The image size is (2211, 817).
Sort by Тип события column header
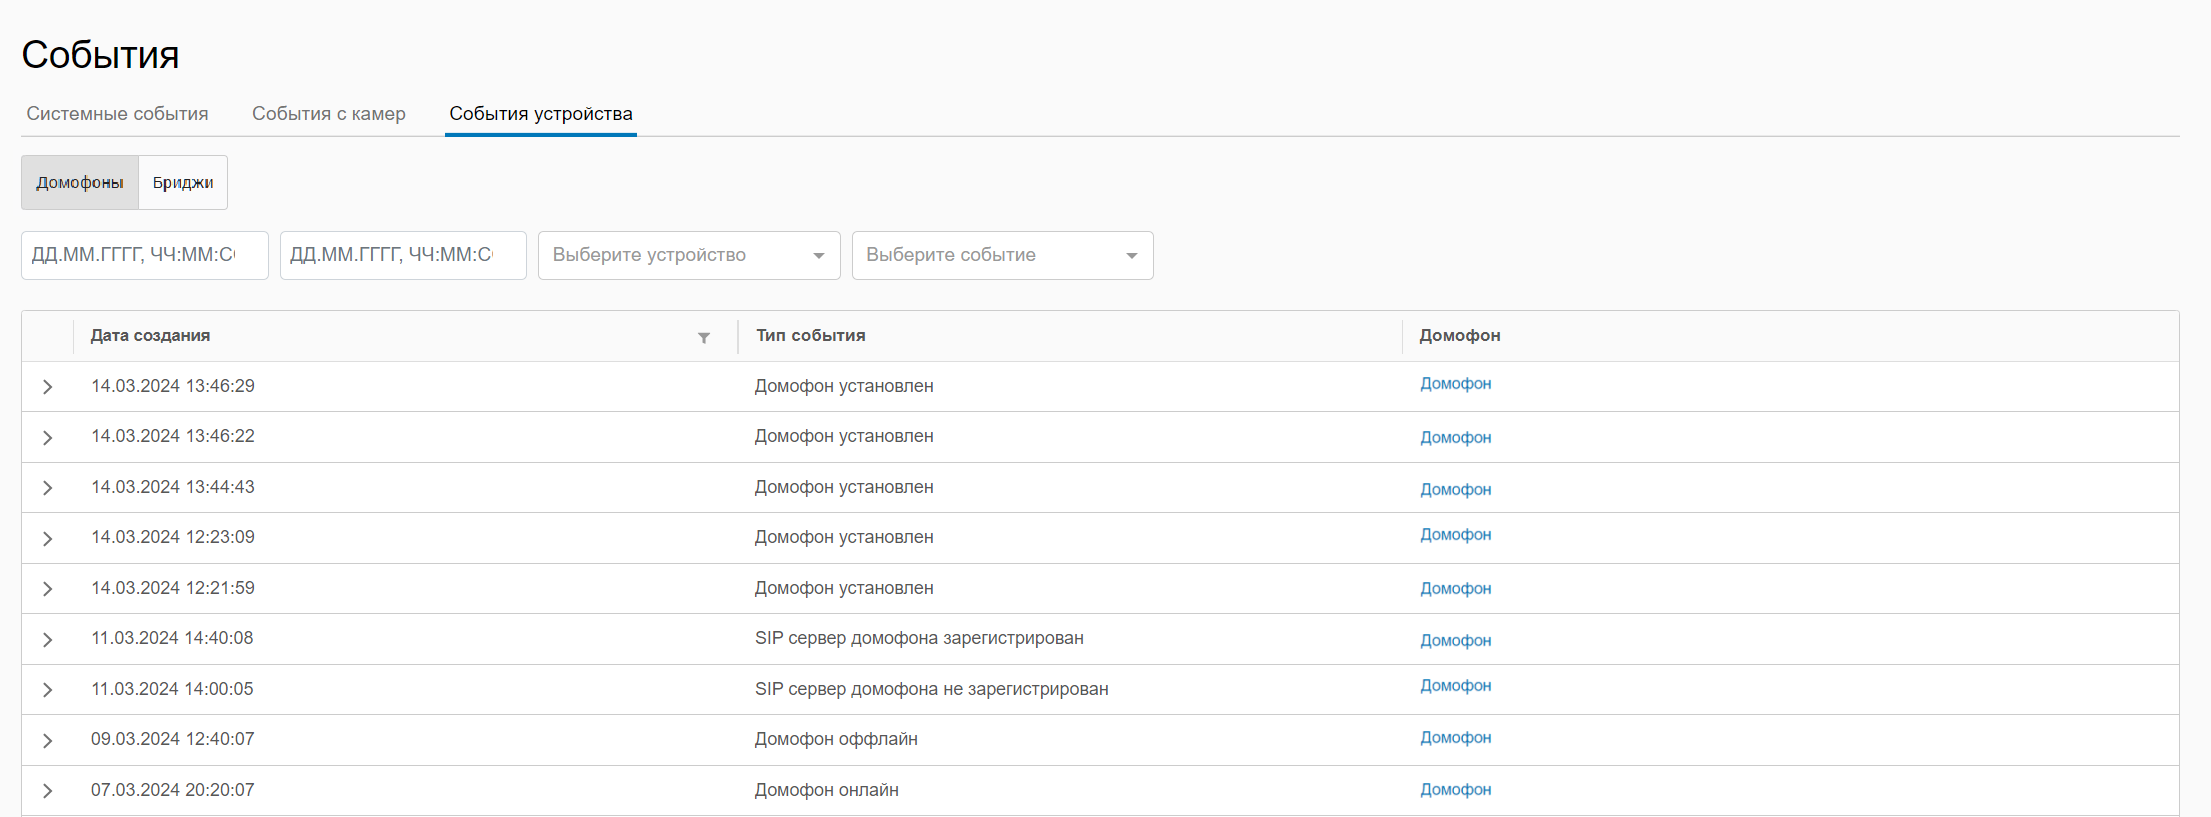pos(810,336)
